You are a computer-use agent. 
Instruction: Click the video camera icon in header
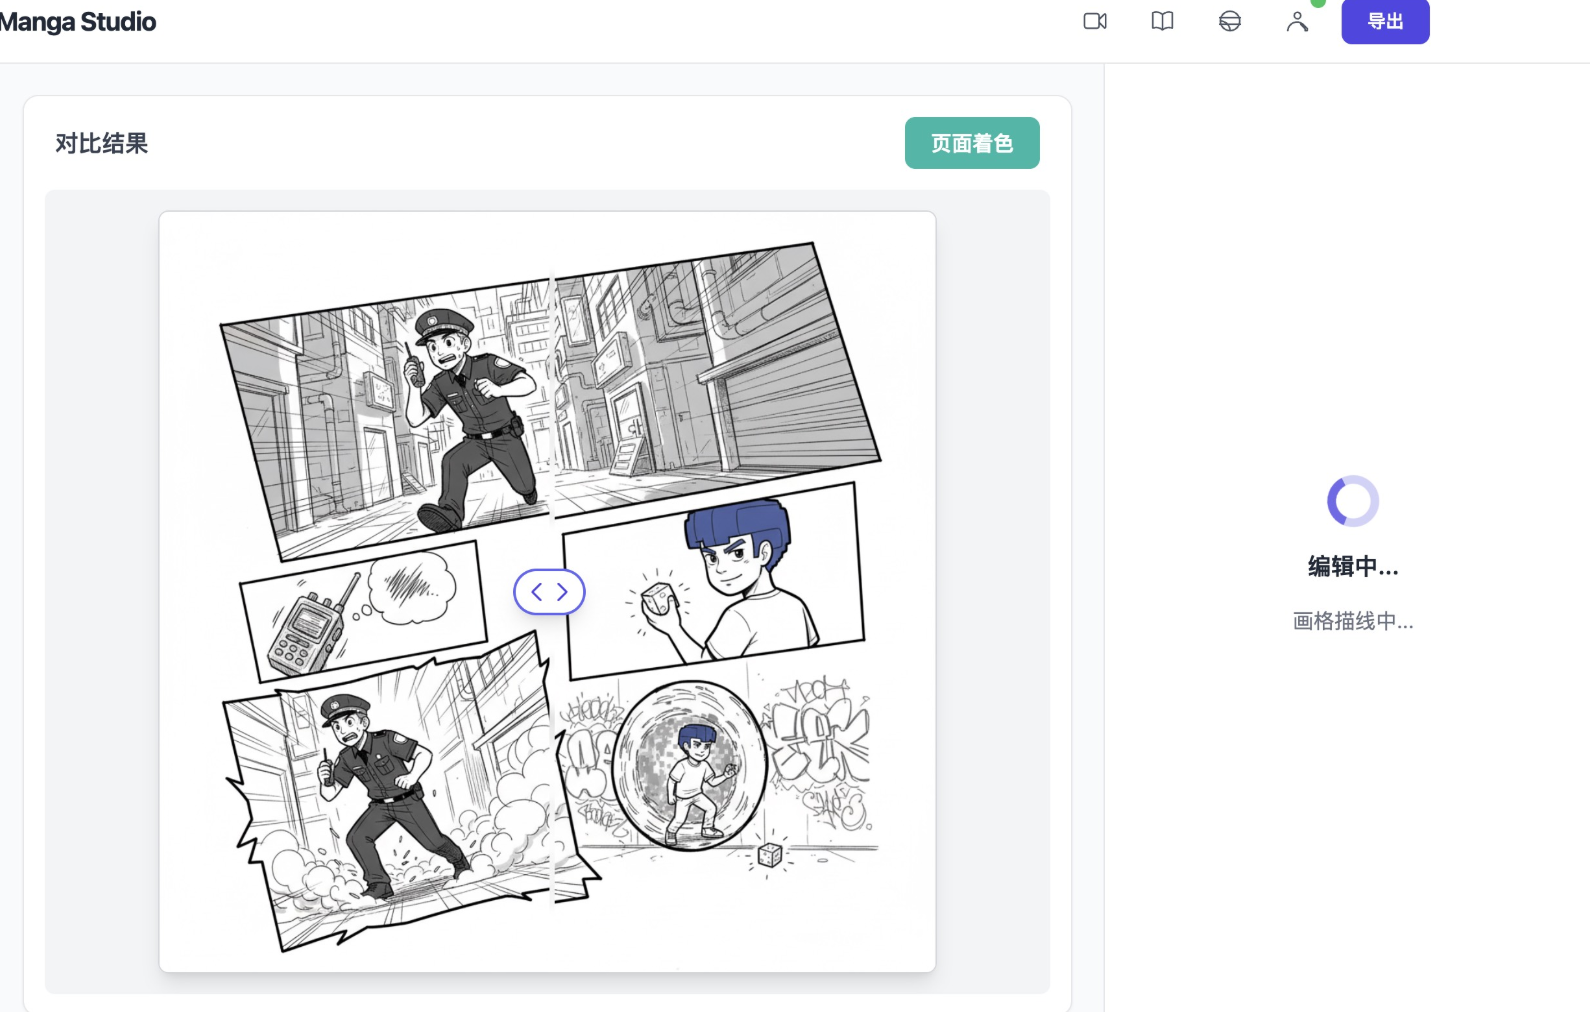[x=1095, y=21]
